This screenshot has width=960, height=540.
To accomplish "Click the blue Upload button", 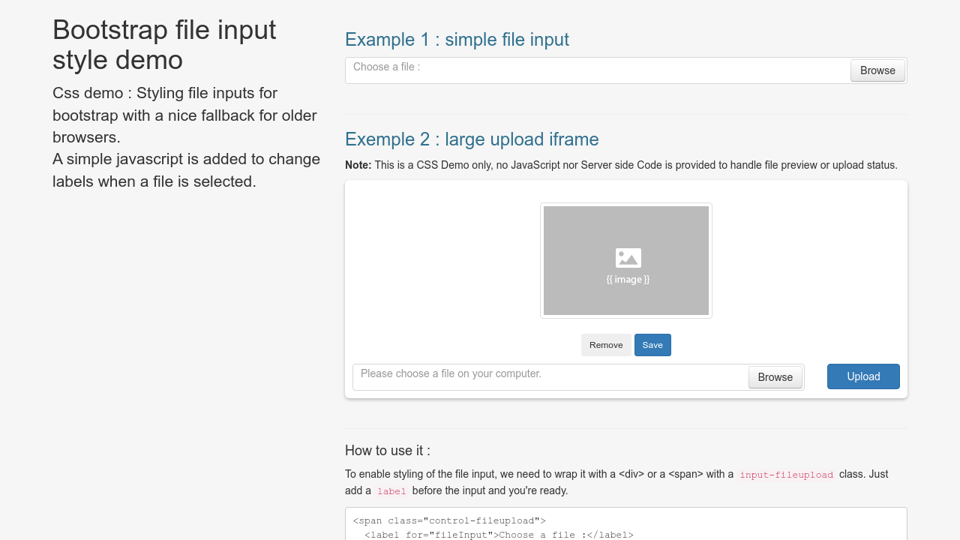I will [863, 376].
